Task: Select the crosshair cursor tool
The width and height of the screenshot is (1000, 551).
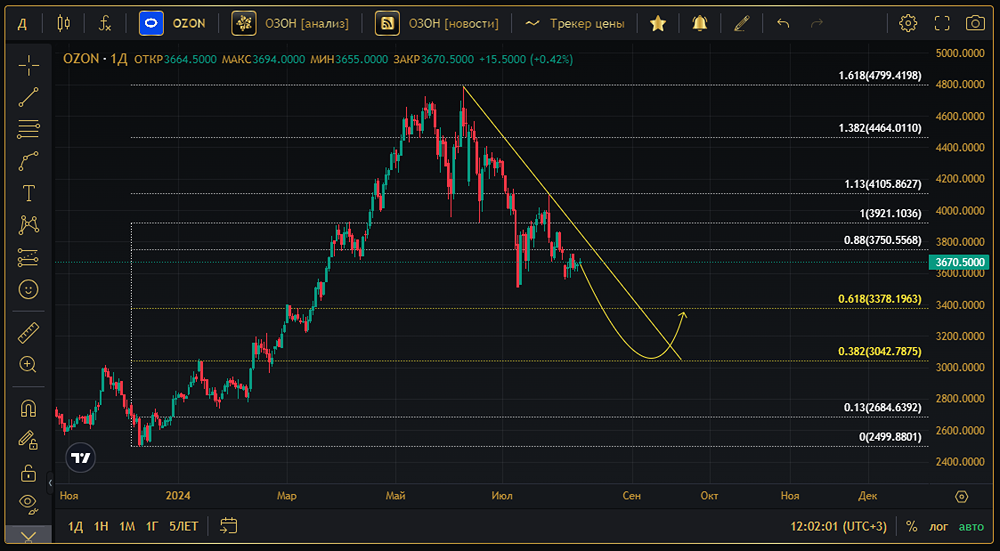Action: tap(28, 65)
